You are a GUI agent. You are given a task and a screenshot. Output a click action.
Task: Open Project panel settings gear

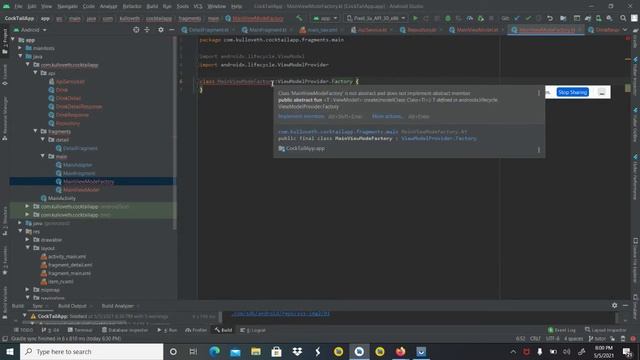(x=161, y=30)
